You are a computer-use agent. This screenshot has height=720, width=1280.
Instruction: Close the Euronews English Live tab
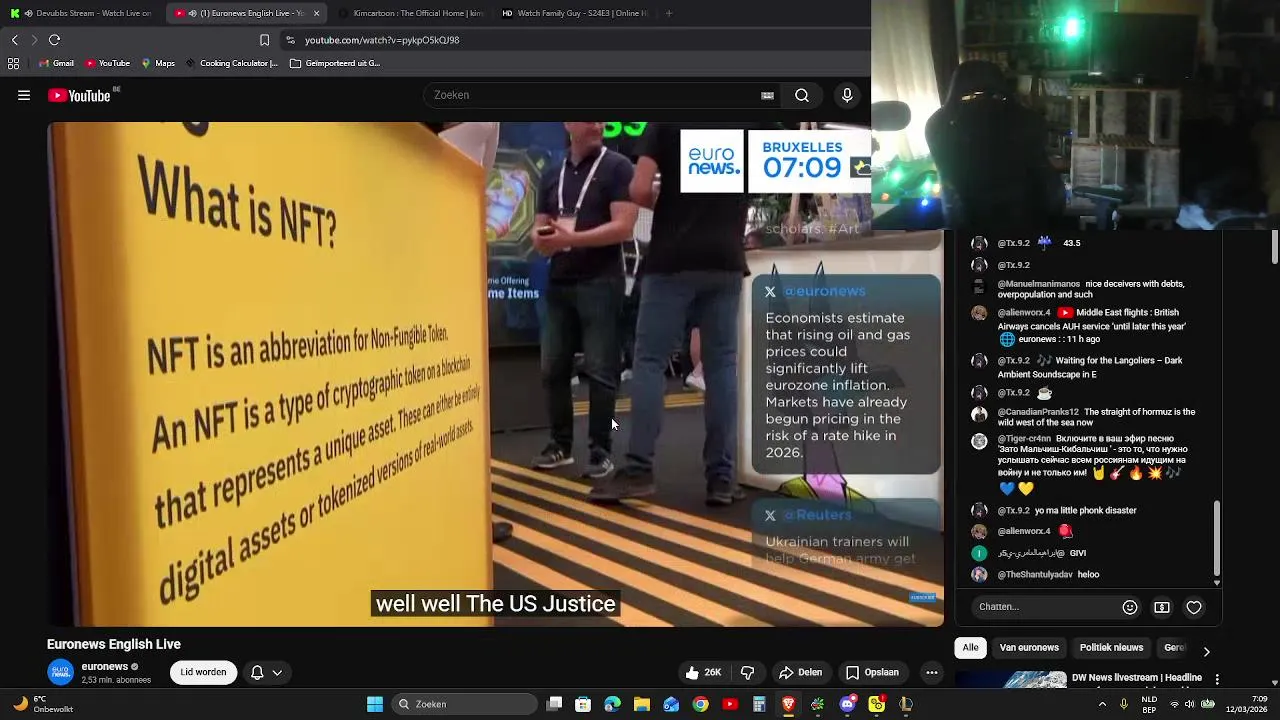pos(316,13)
